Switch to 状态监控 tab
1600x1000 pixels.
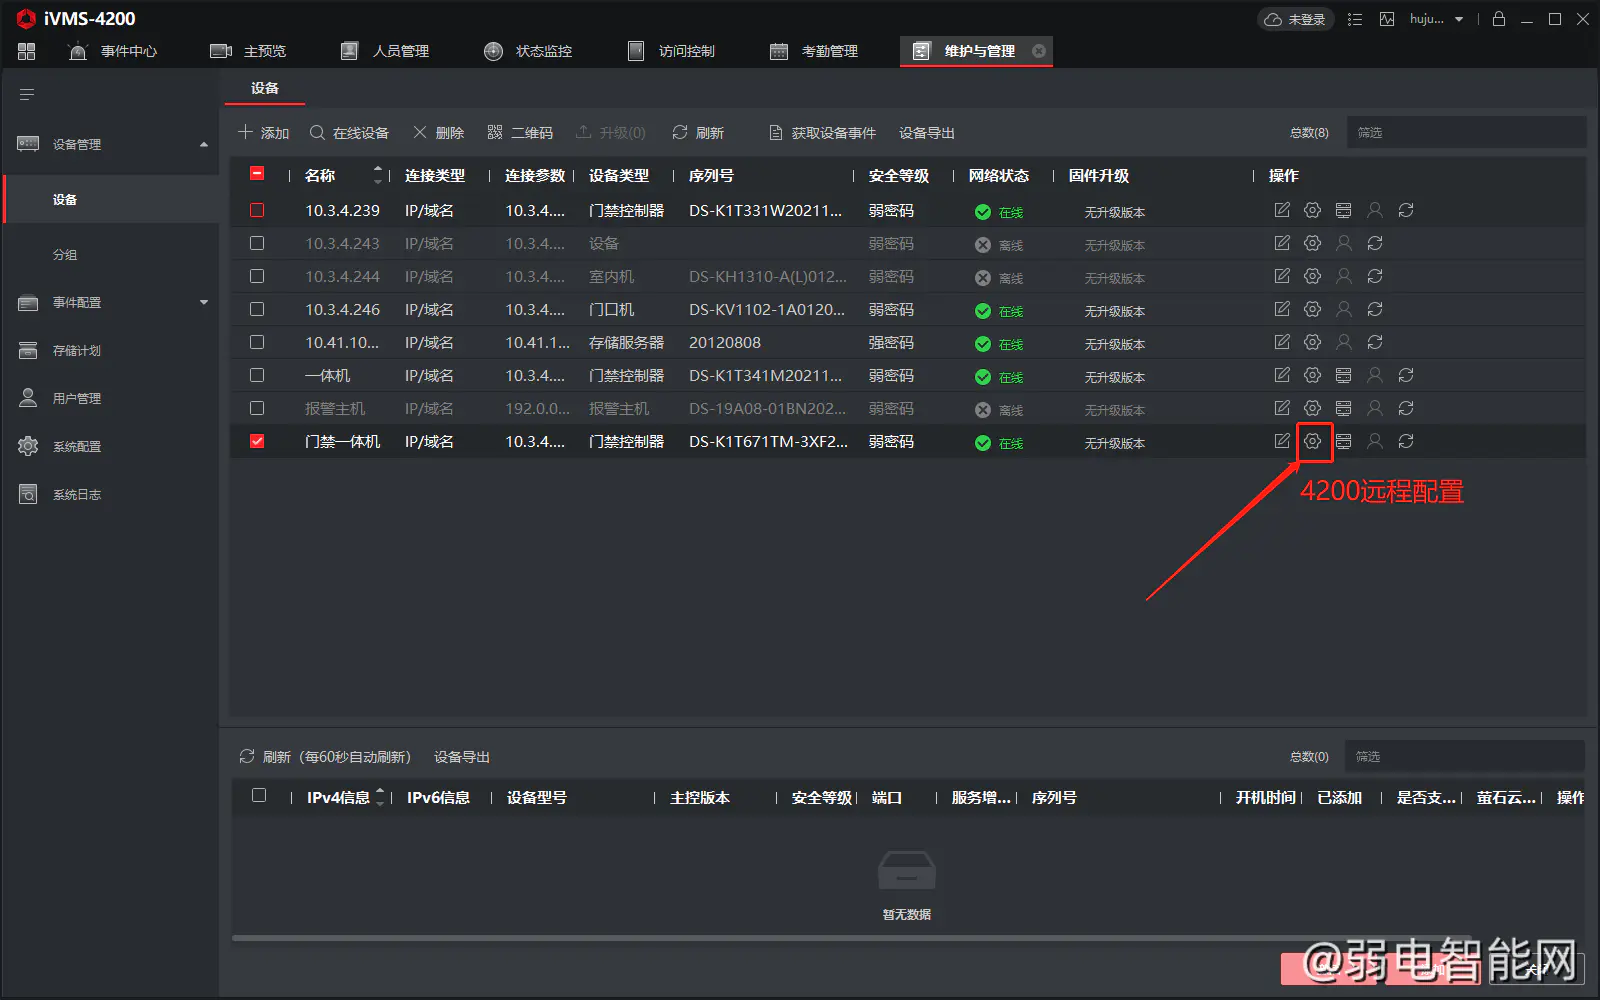[x=528, y=51]
